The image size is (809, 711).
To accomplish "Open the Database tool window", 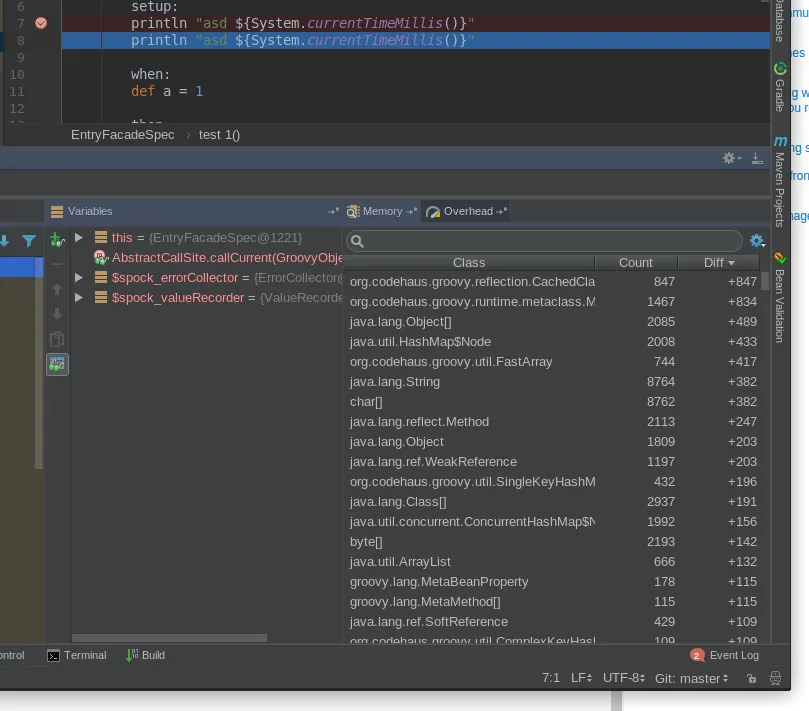I will (x=780, y=21).
